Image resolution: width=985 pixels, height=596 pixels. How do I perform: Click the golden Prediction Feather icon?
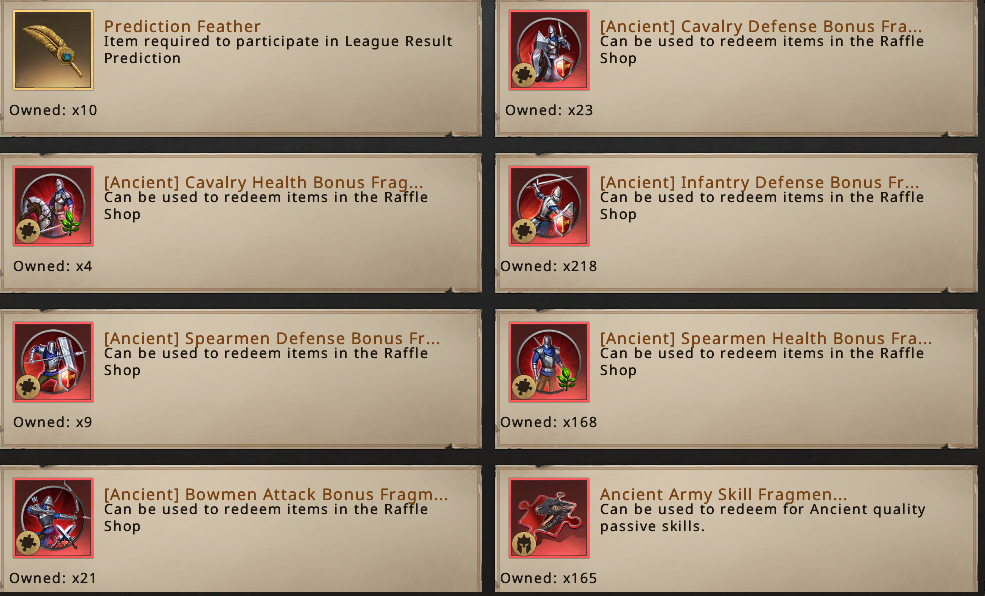coord(53,50)
